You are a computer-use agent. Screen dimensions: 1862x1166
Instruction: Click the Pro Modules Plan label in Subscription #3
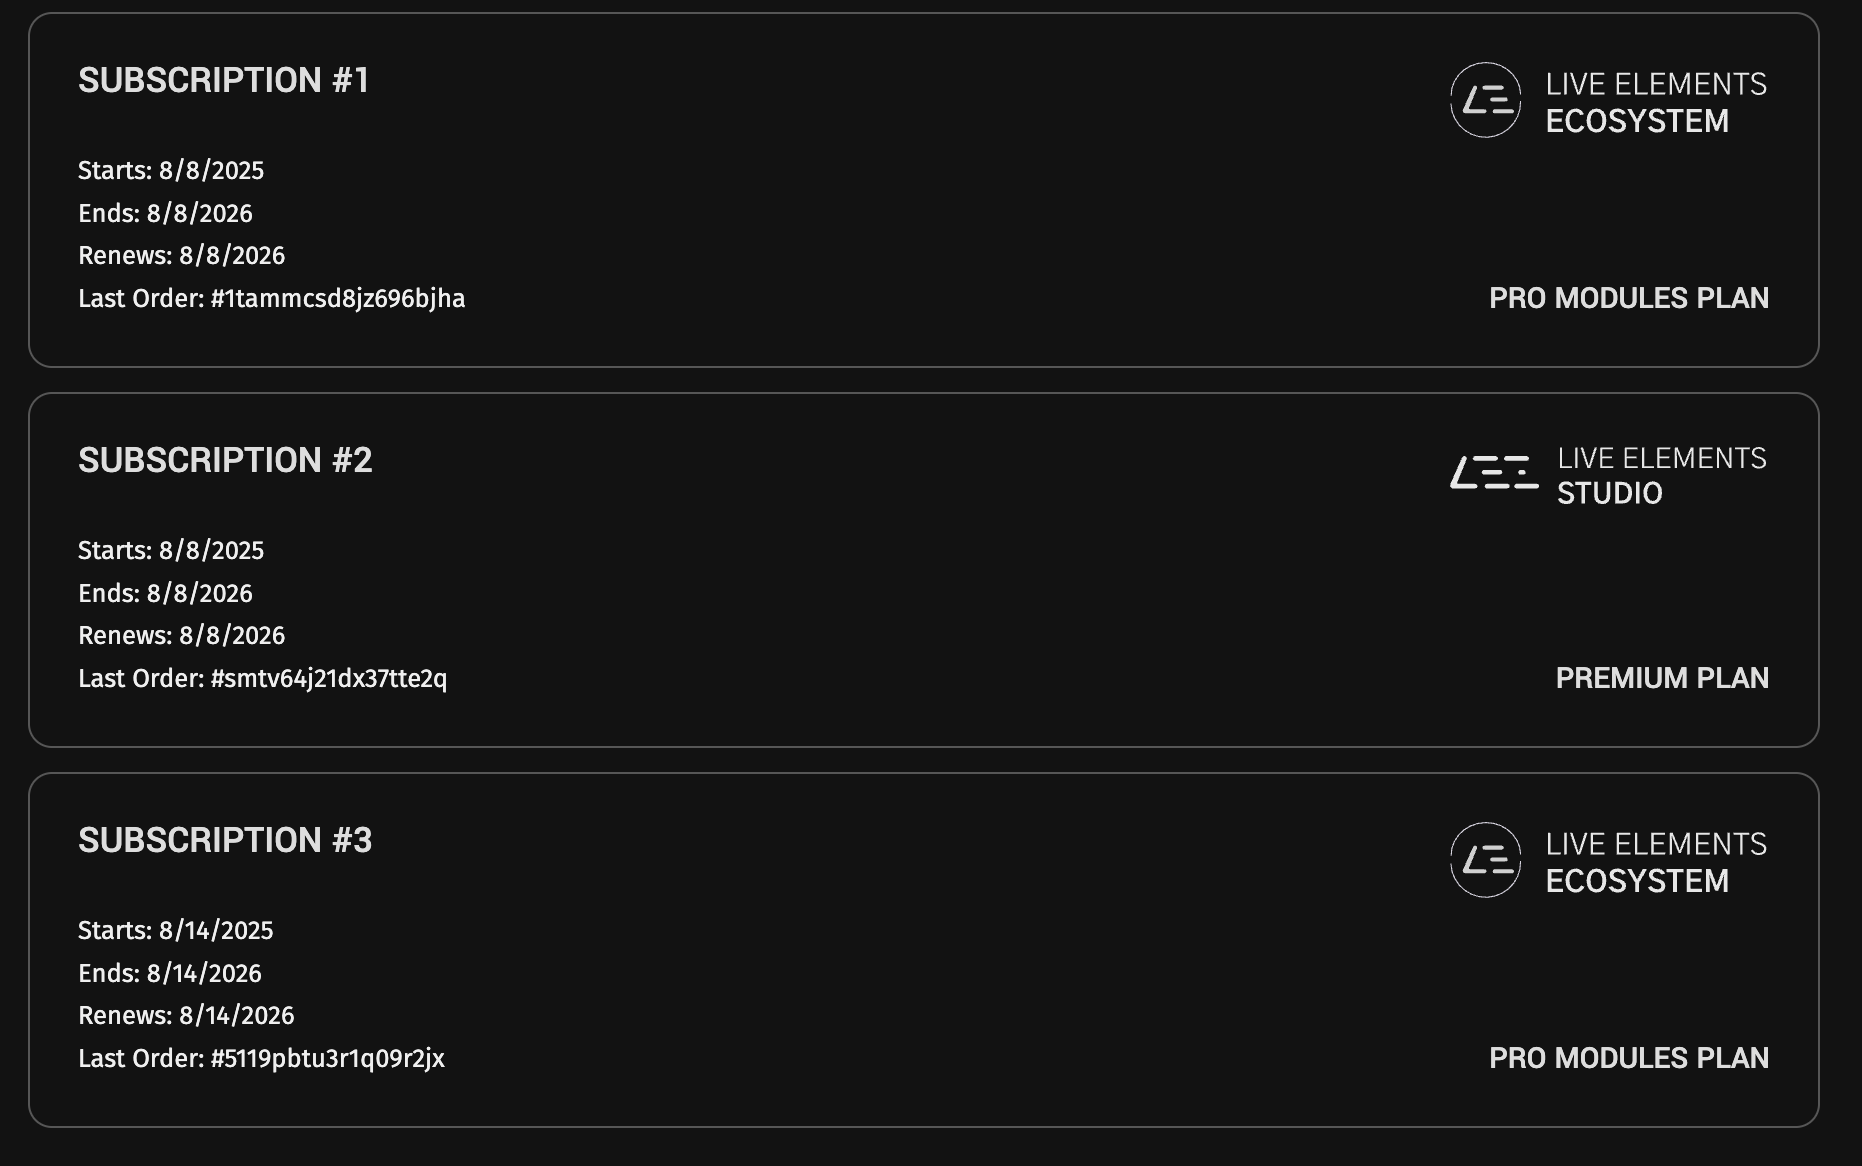pos(1628,1058)
